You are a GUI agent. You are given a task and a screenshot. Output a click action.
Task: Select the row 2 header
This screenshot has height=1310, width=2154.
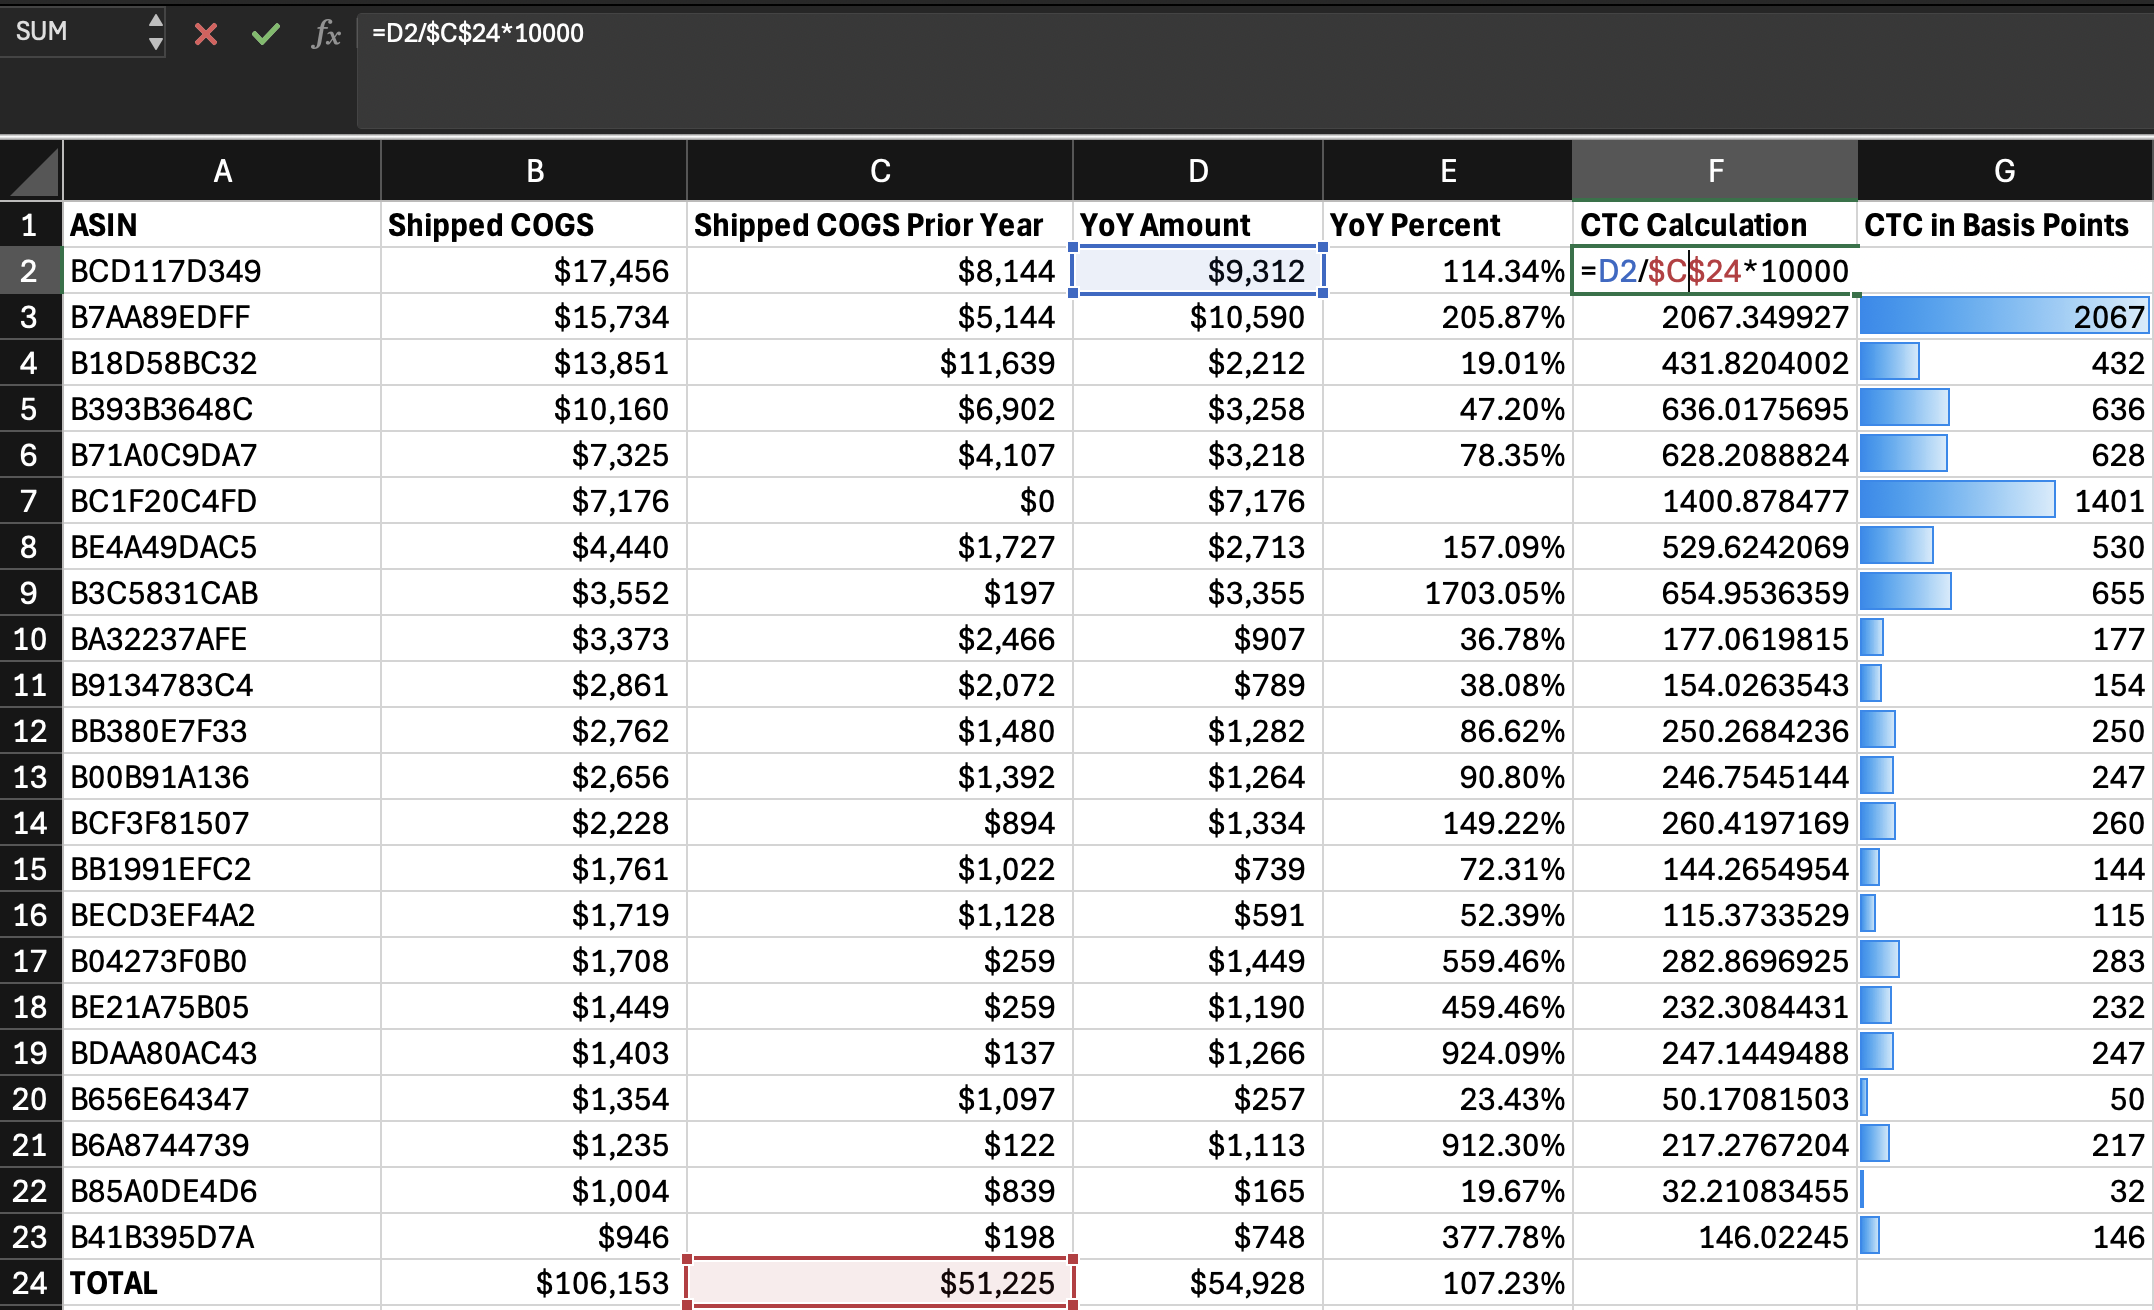(x=30, y=271)
